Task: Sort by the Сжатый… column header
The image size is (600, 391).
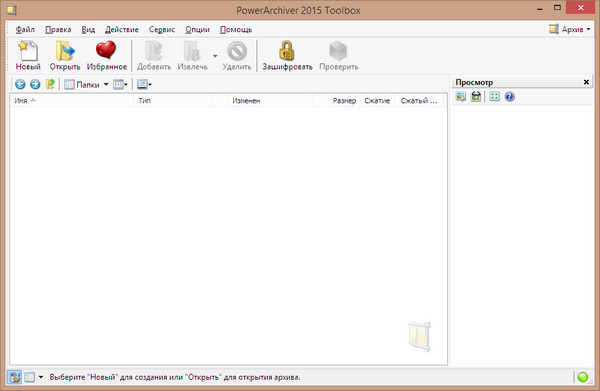Action: pos(419,101)
